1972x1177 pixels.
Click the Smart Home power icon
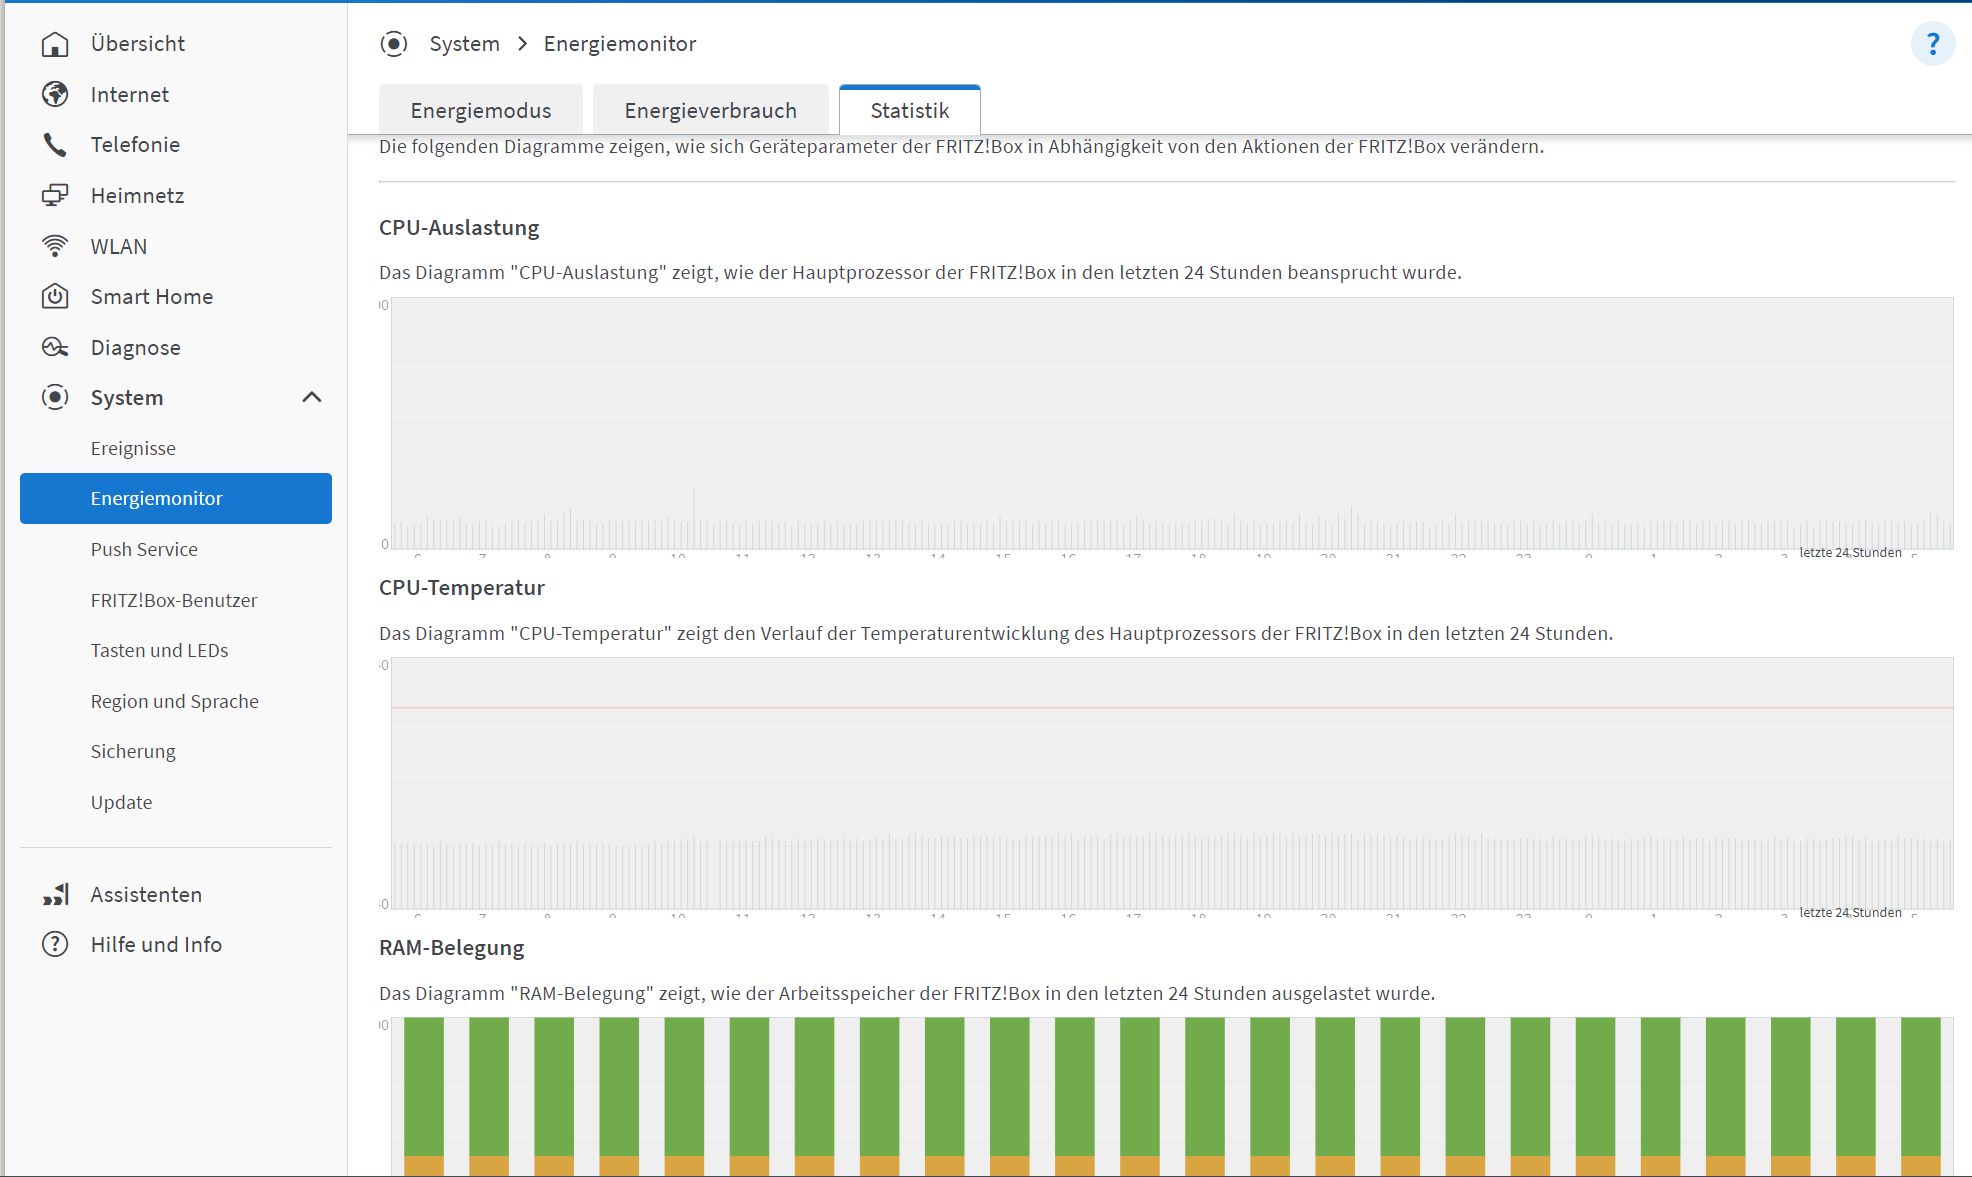coord(55,296)
